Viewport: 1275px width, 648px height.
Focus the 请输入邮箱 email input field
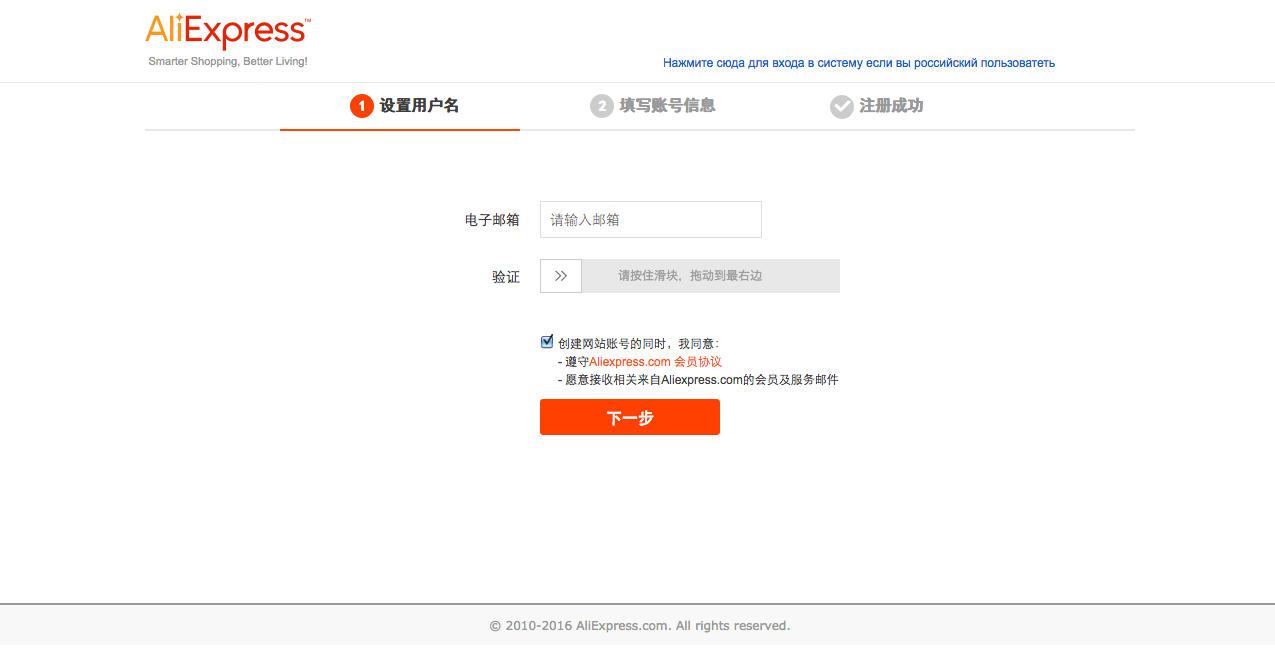(x=650, y=220)
